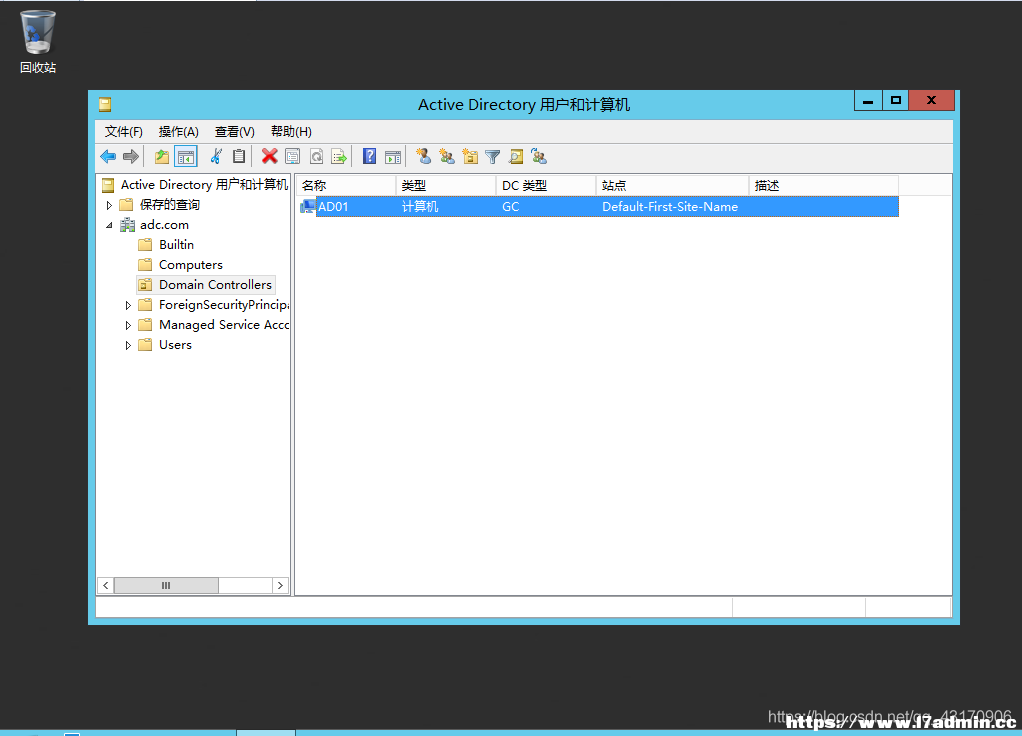Go up one level with the folder arrow icon
1022x736 pixels.
pyautogui.click(x=162, y=156)
